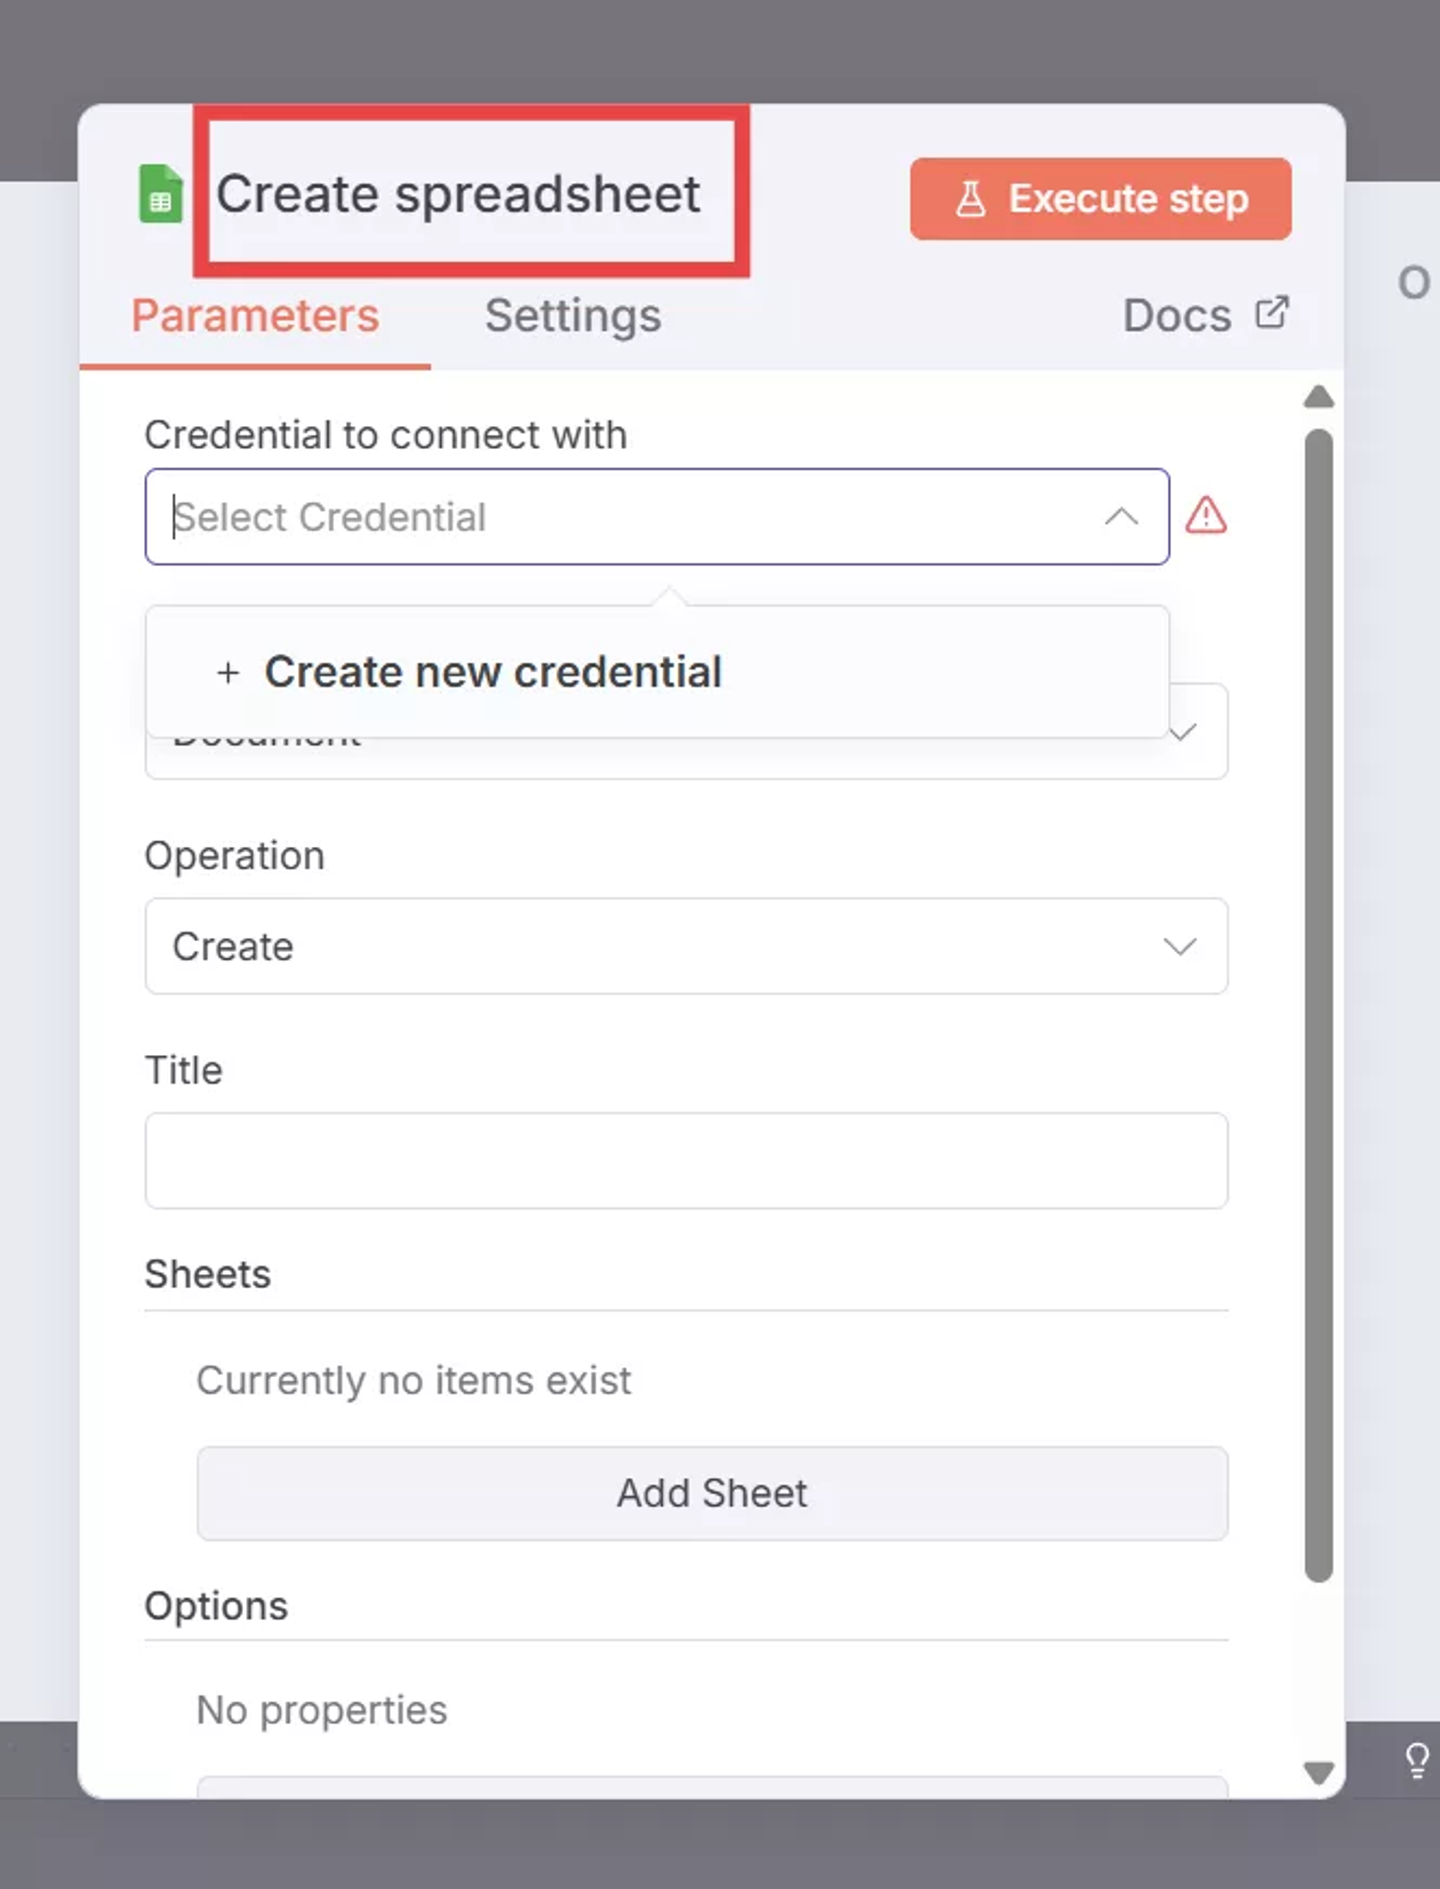The height and width of the screenshot is (1889, 1440).
Task: Click the green Google Sheets node icon
Action: [161, 194]
